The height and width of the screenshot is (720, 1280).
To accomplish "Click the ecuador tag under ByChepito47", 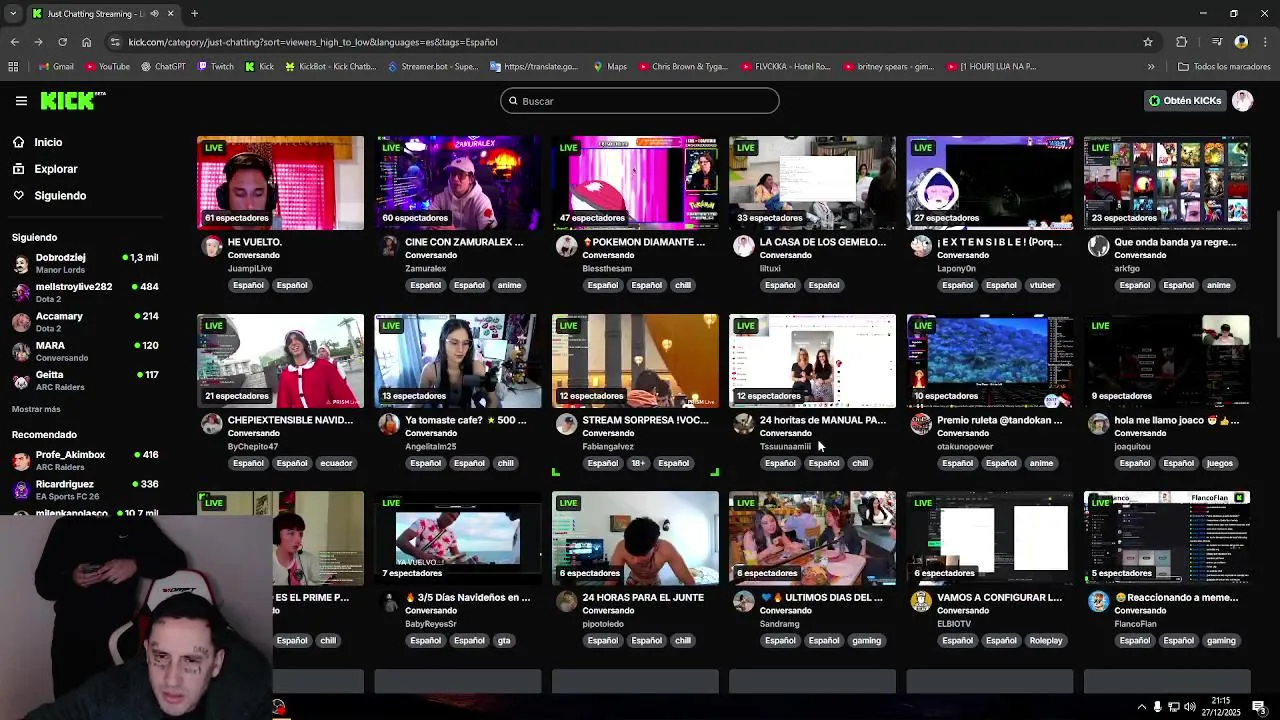I will pos(336,463).
